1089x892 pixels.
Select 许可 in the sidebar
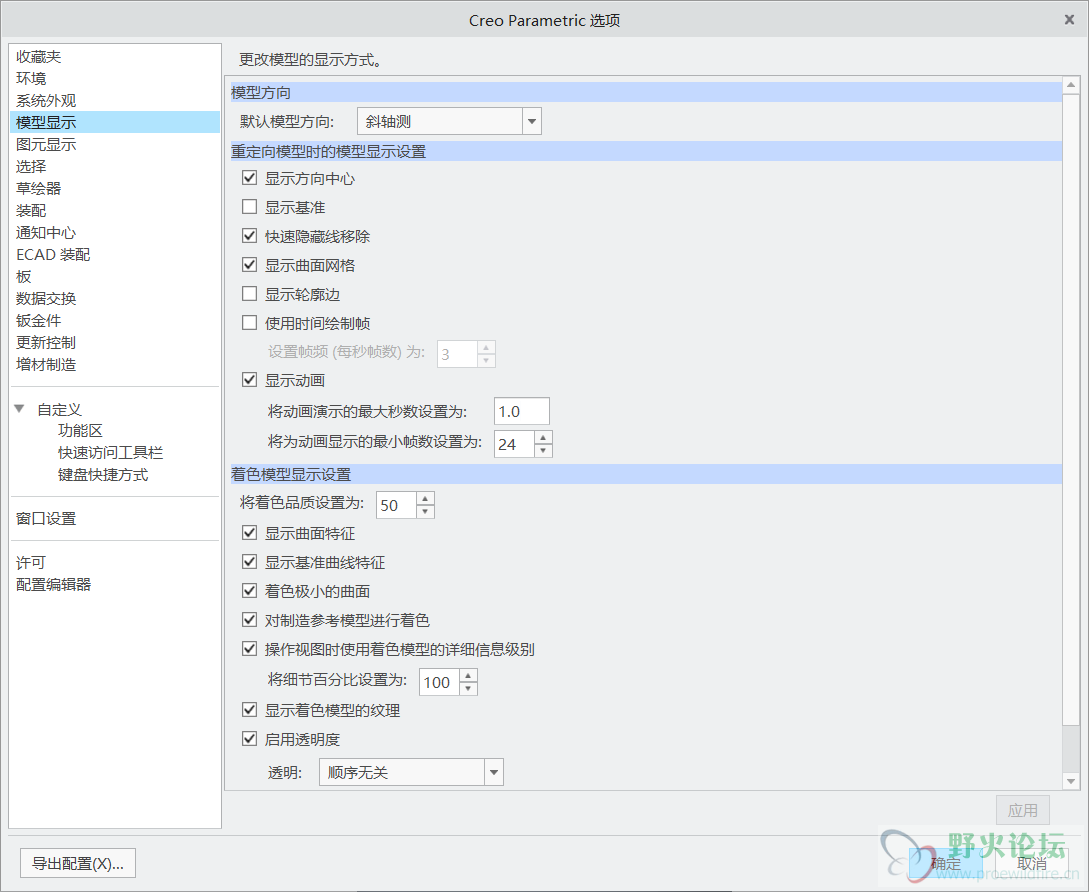(x=31, y=563)
